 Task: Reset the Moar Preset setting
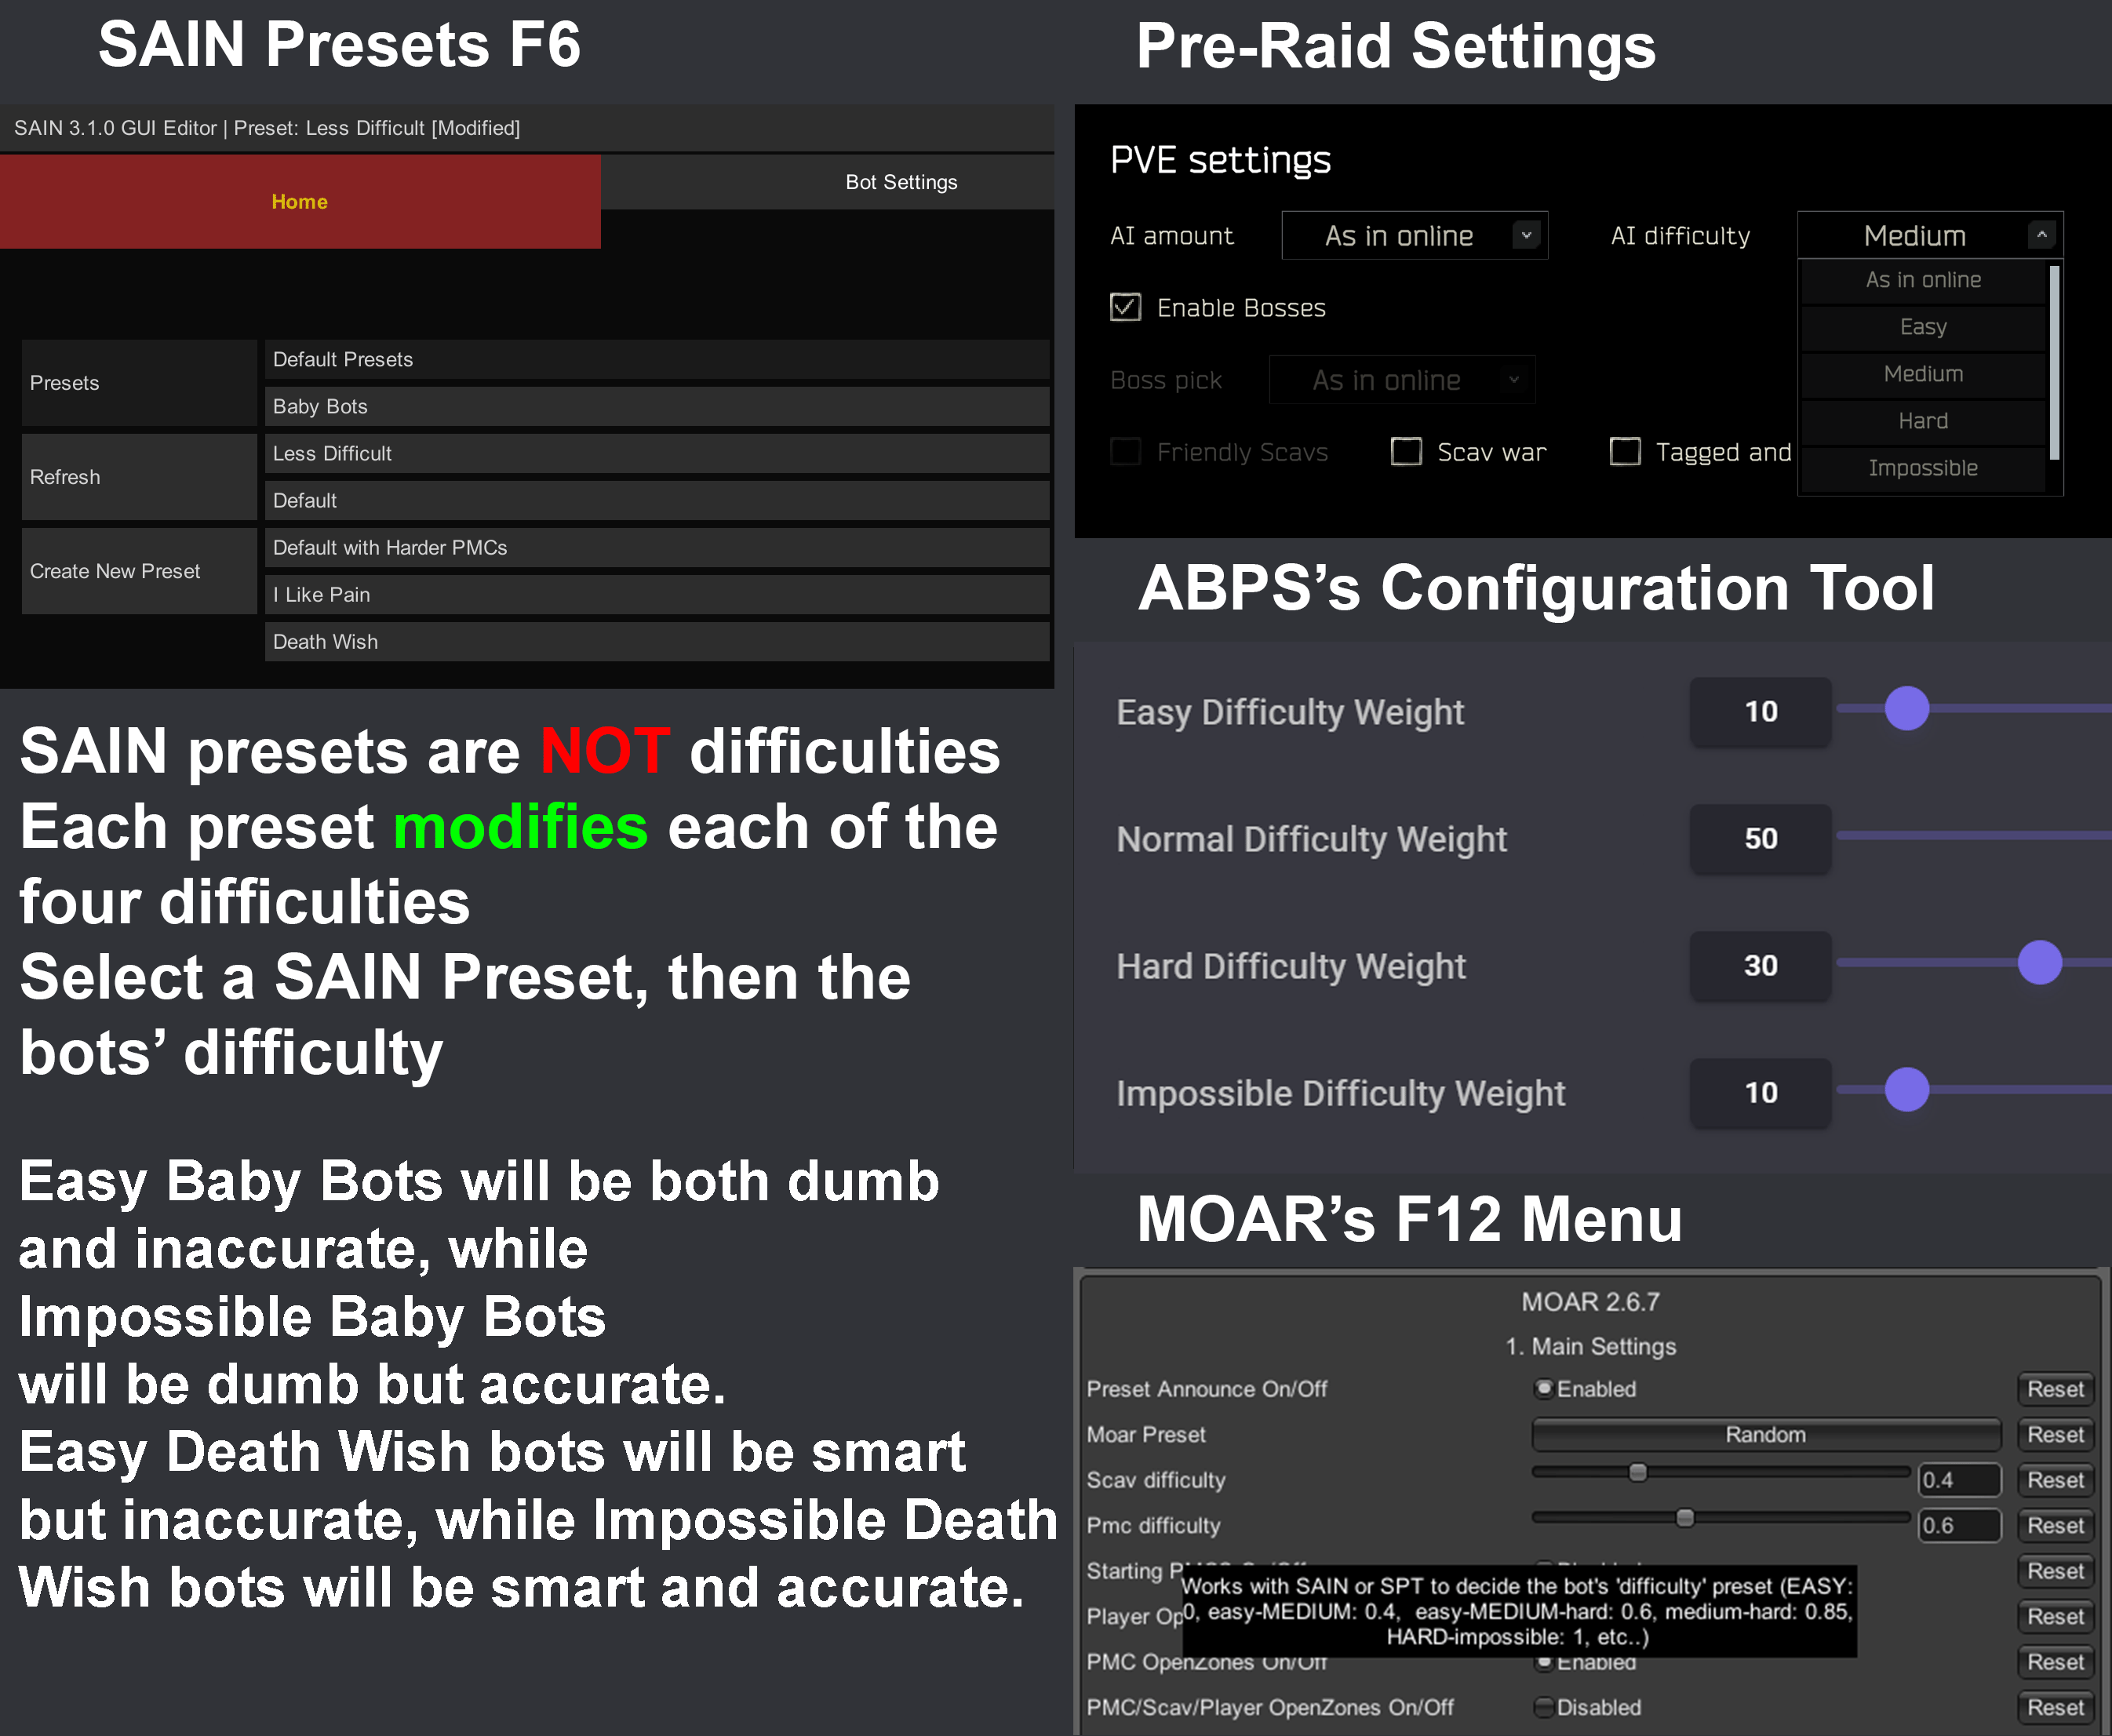[2055, 1434]
